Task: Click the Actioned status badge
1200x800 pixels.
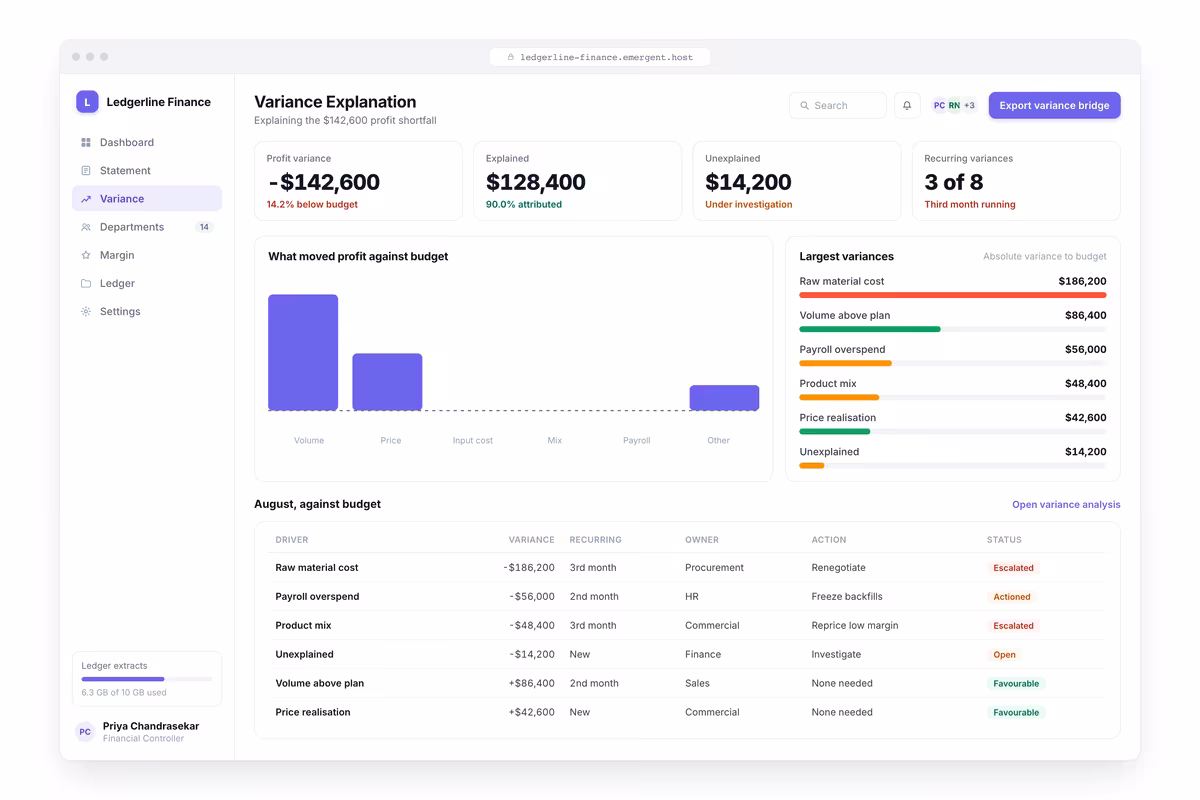Action: pyautogui.click(x=1012, y=597)
